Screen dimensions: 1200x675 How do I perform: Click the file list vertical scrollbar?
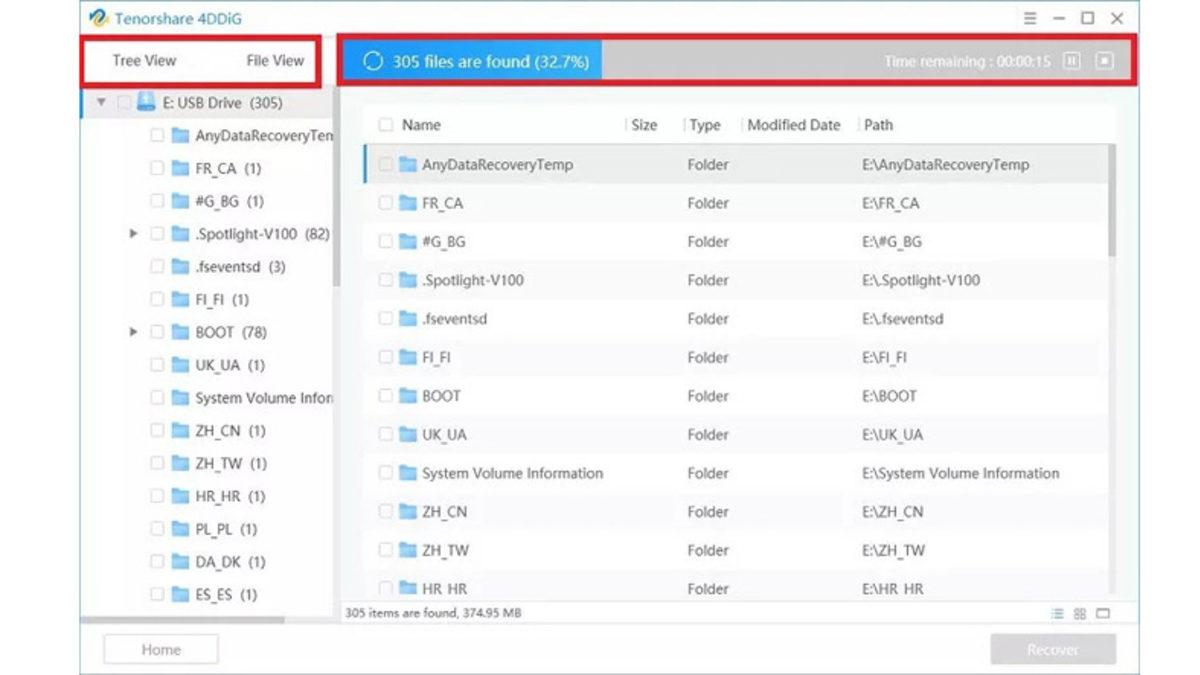point(1111,200)
